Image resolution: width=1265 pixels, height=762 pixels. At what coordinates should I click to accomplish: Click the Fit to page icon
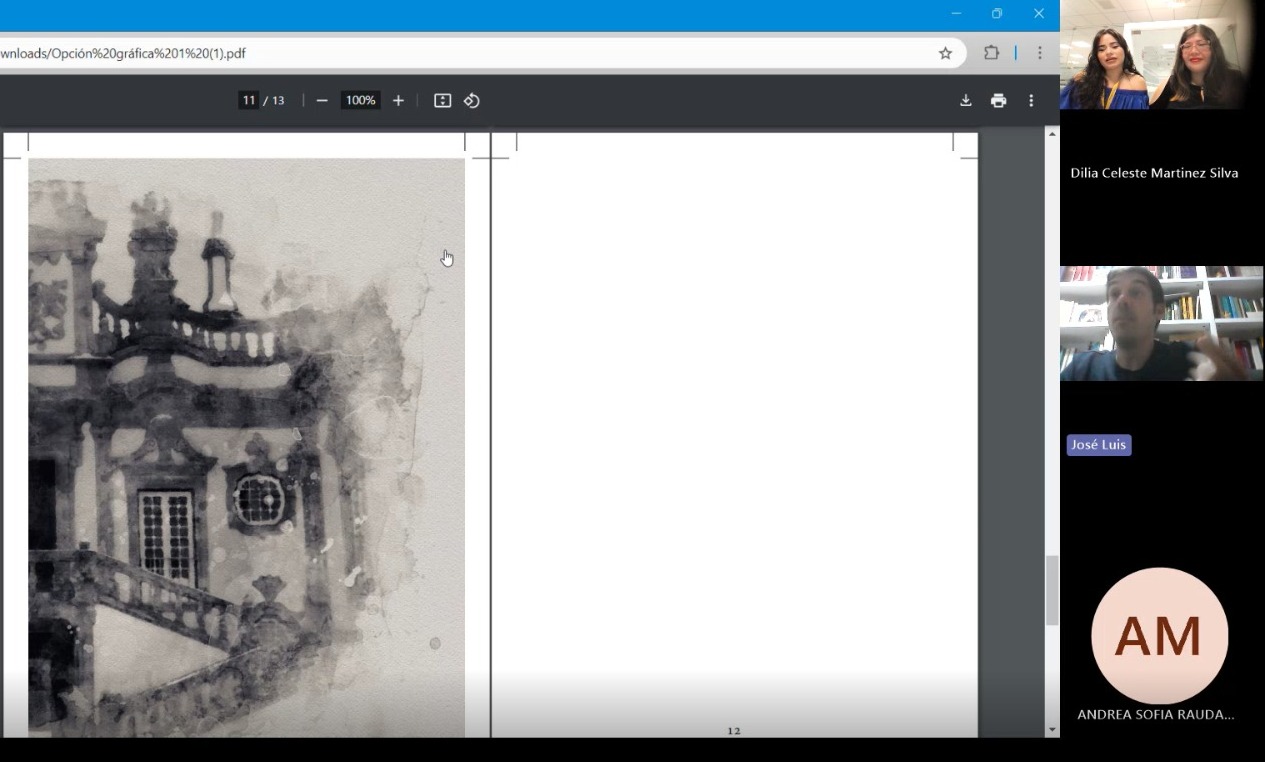(442, 100)
